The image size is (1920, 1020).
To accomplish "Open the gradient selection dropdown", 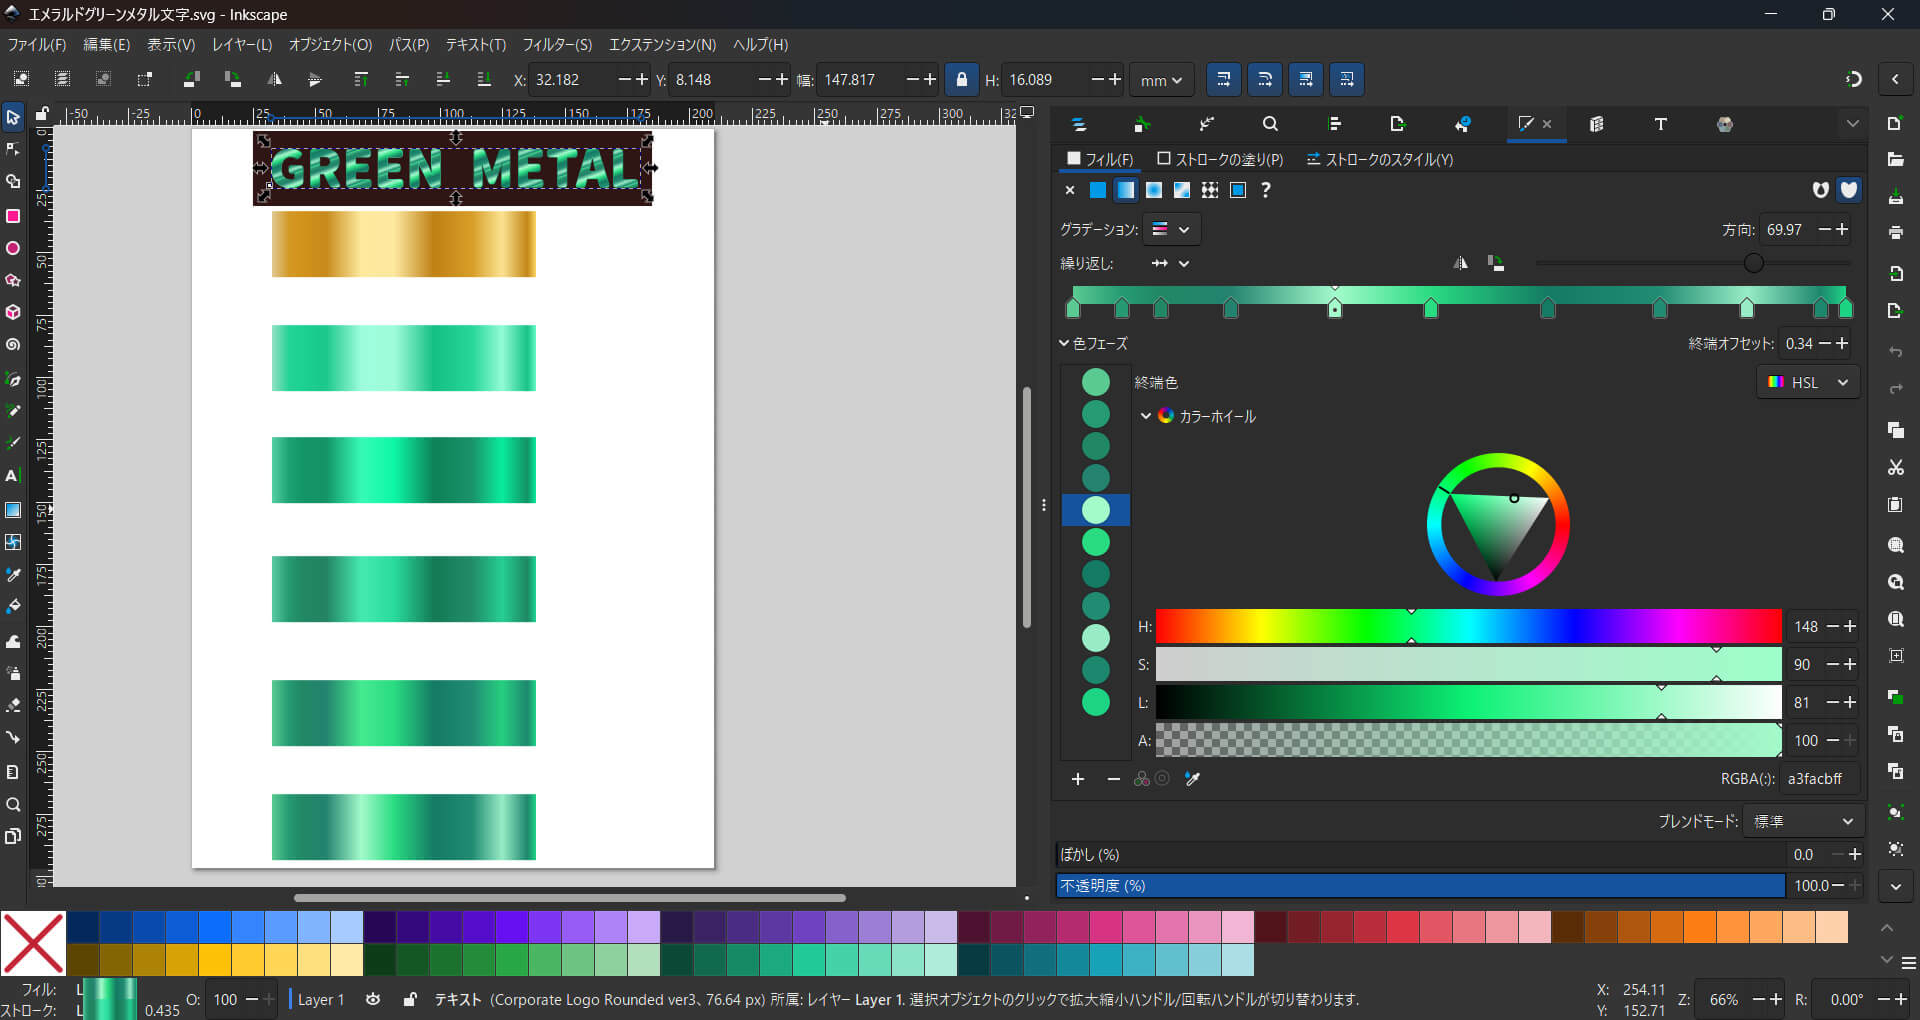I will pos(1171,229).
